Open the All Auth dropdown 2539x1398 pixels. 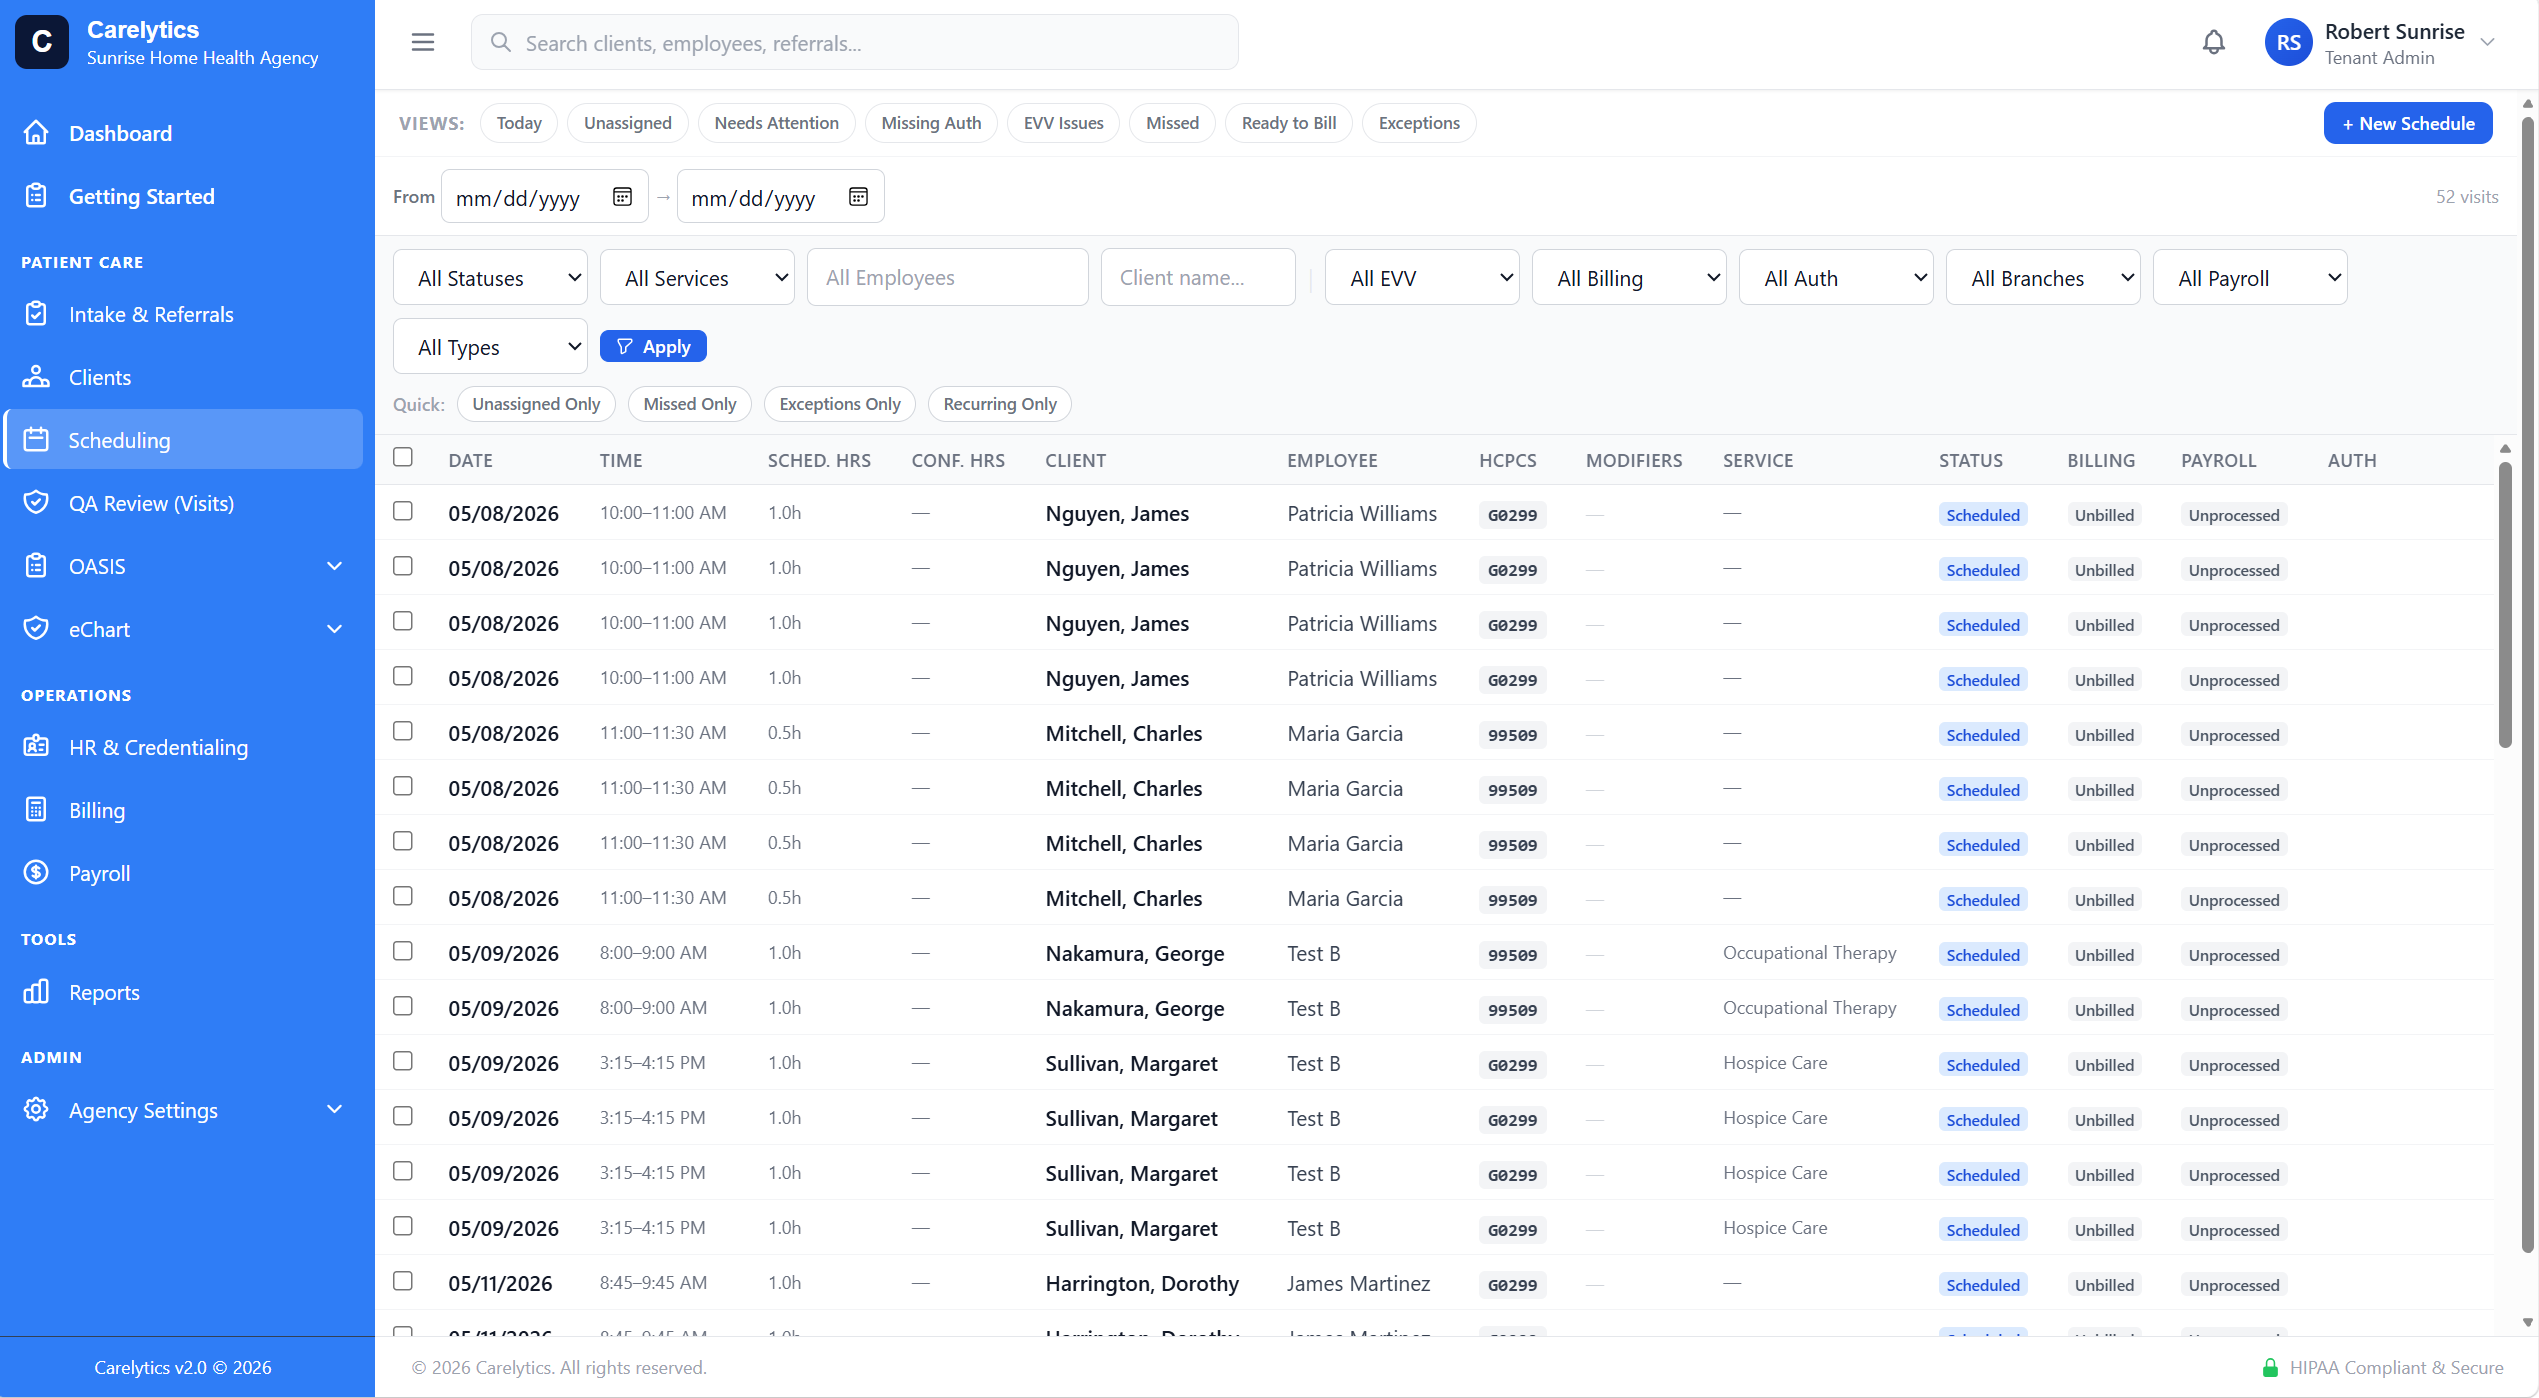click(1836, 277)
